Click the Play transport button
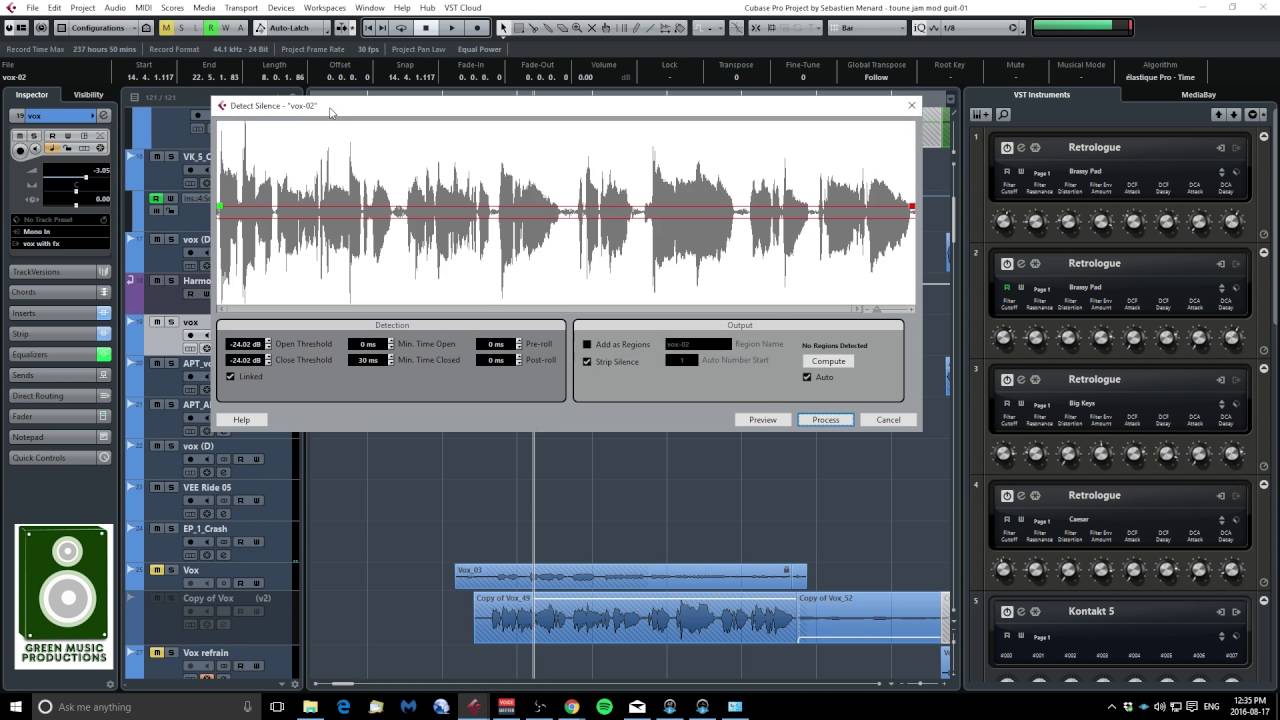Viewport: 1280px width, 720px height. pos(451,28)
